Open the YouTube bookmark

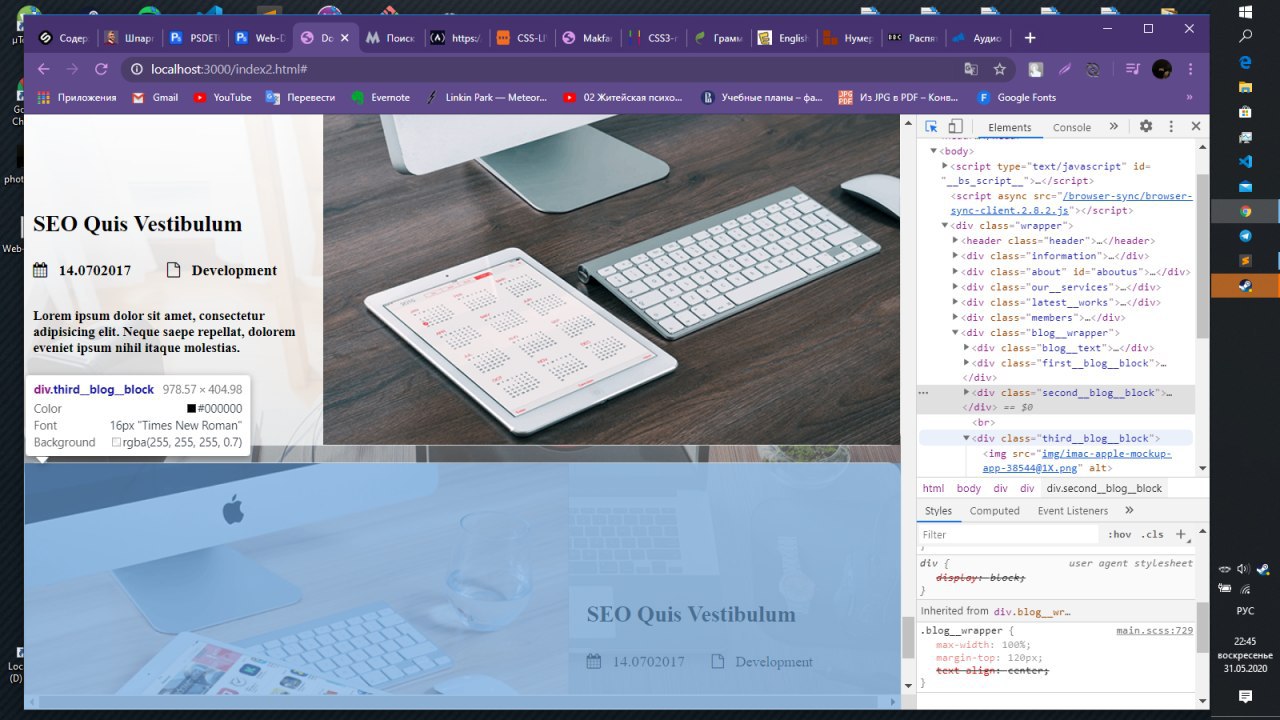(222, 97)
